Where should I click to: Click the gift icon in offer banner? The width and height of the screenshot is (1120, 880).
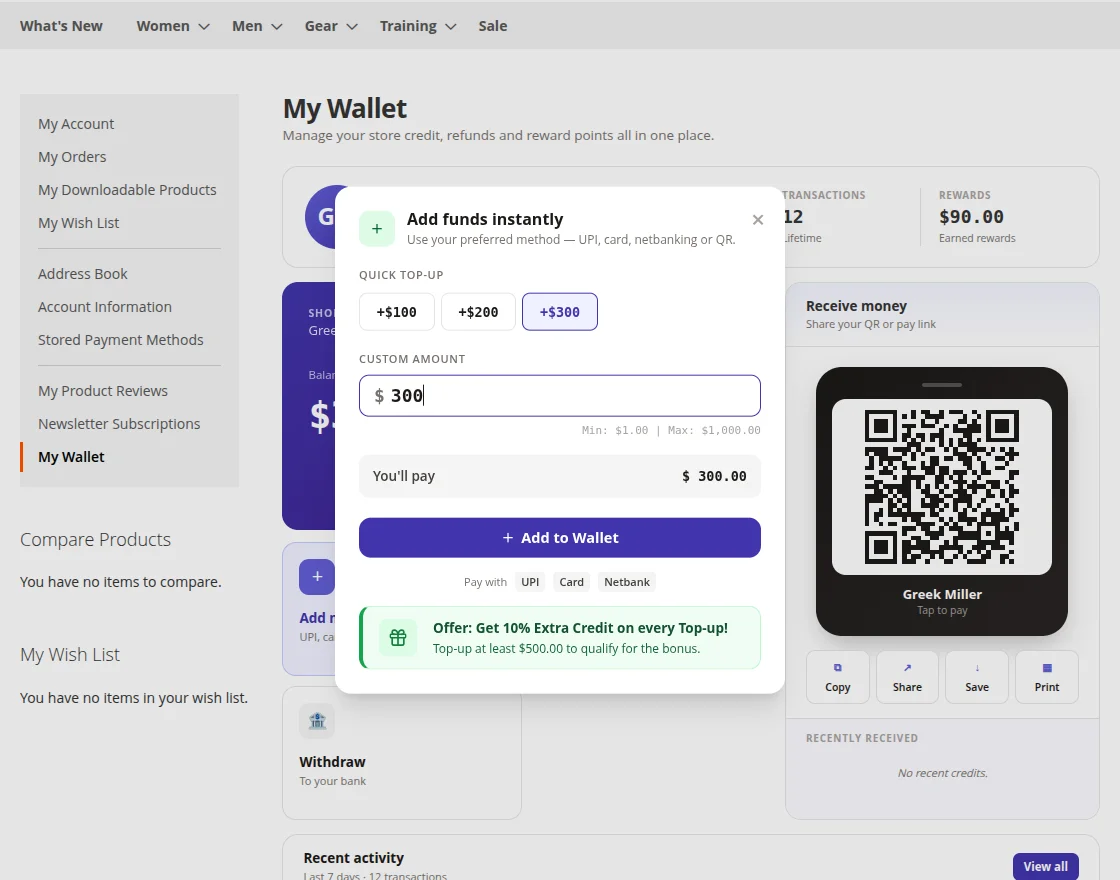click(398, 637)
